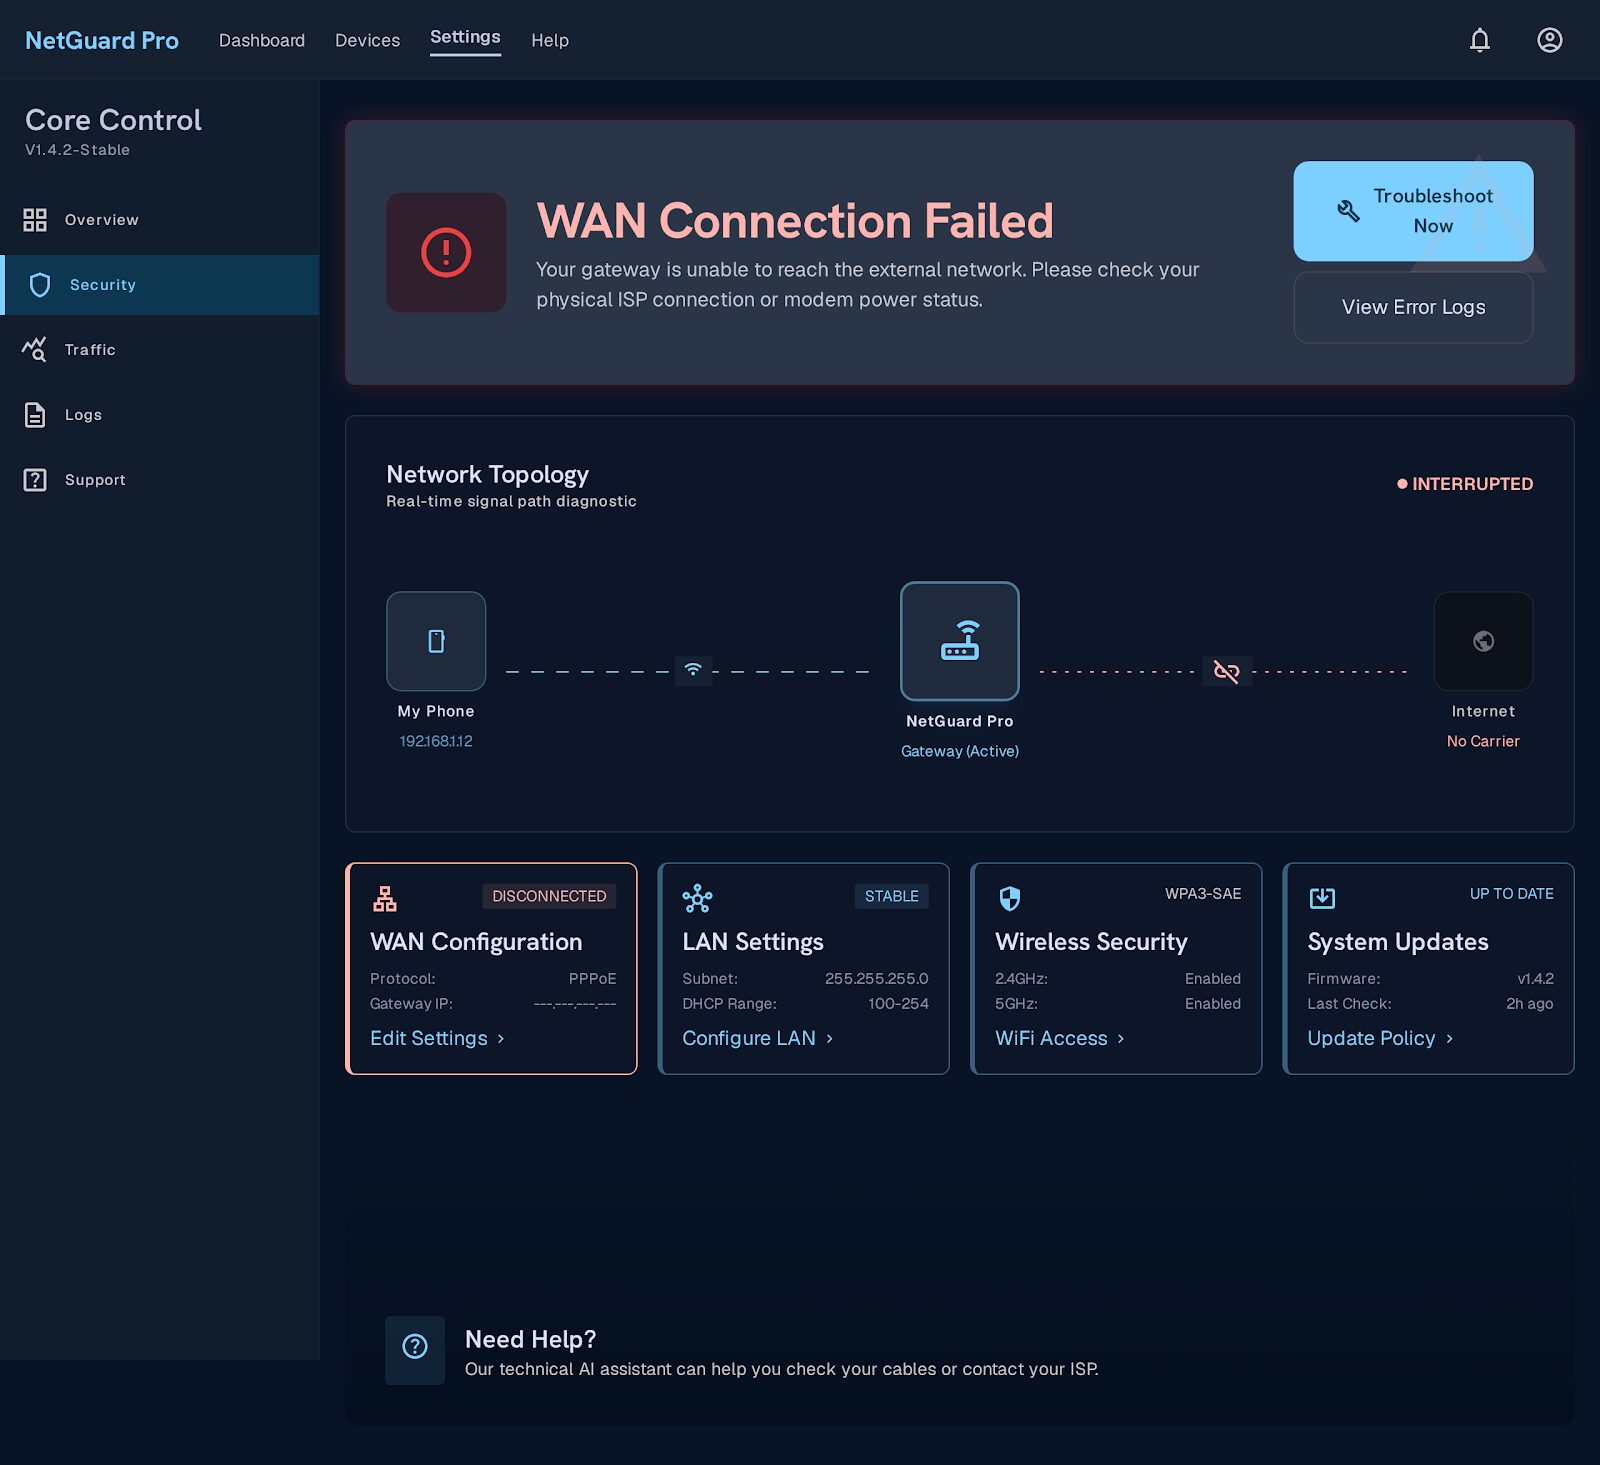
Task: Select the Internet globe node
Action: tap(1483, 641)
